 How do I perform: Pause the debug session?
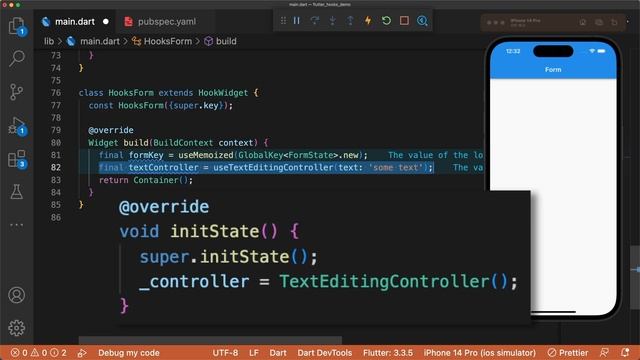coord(297,20)
